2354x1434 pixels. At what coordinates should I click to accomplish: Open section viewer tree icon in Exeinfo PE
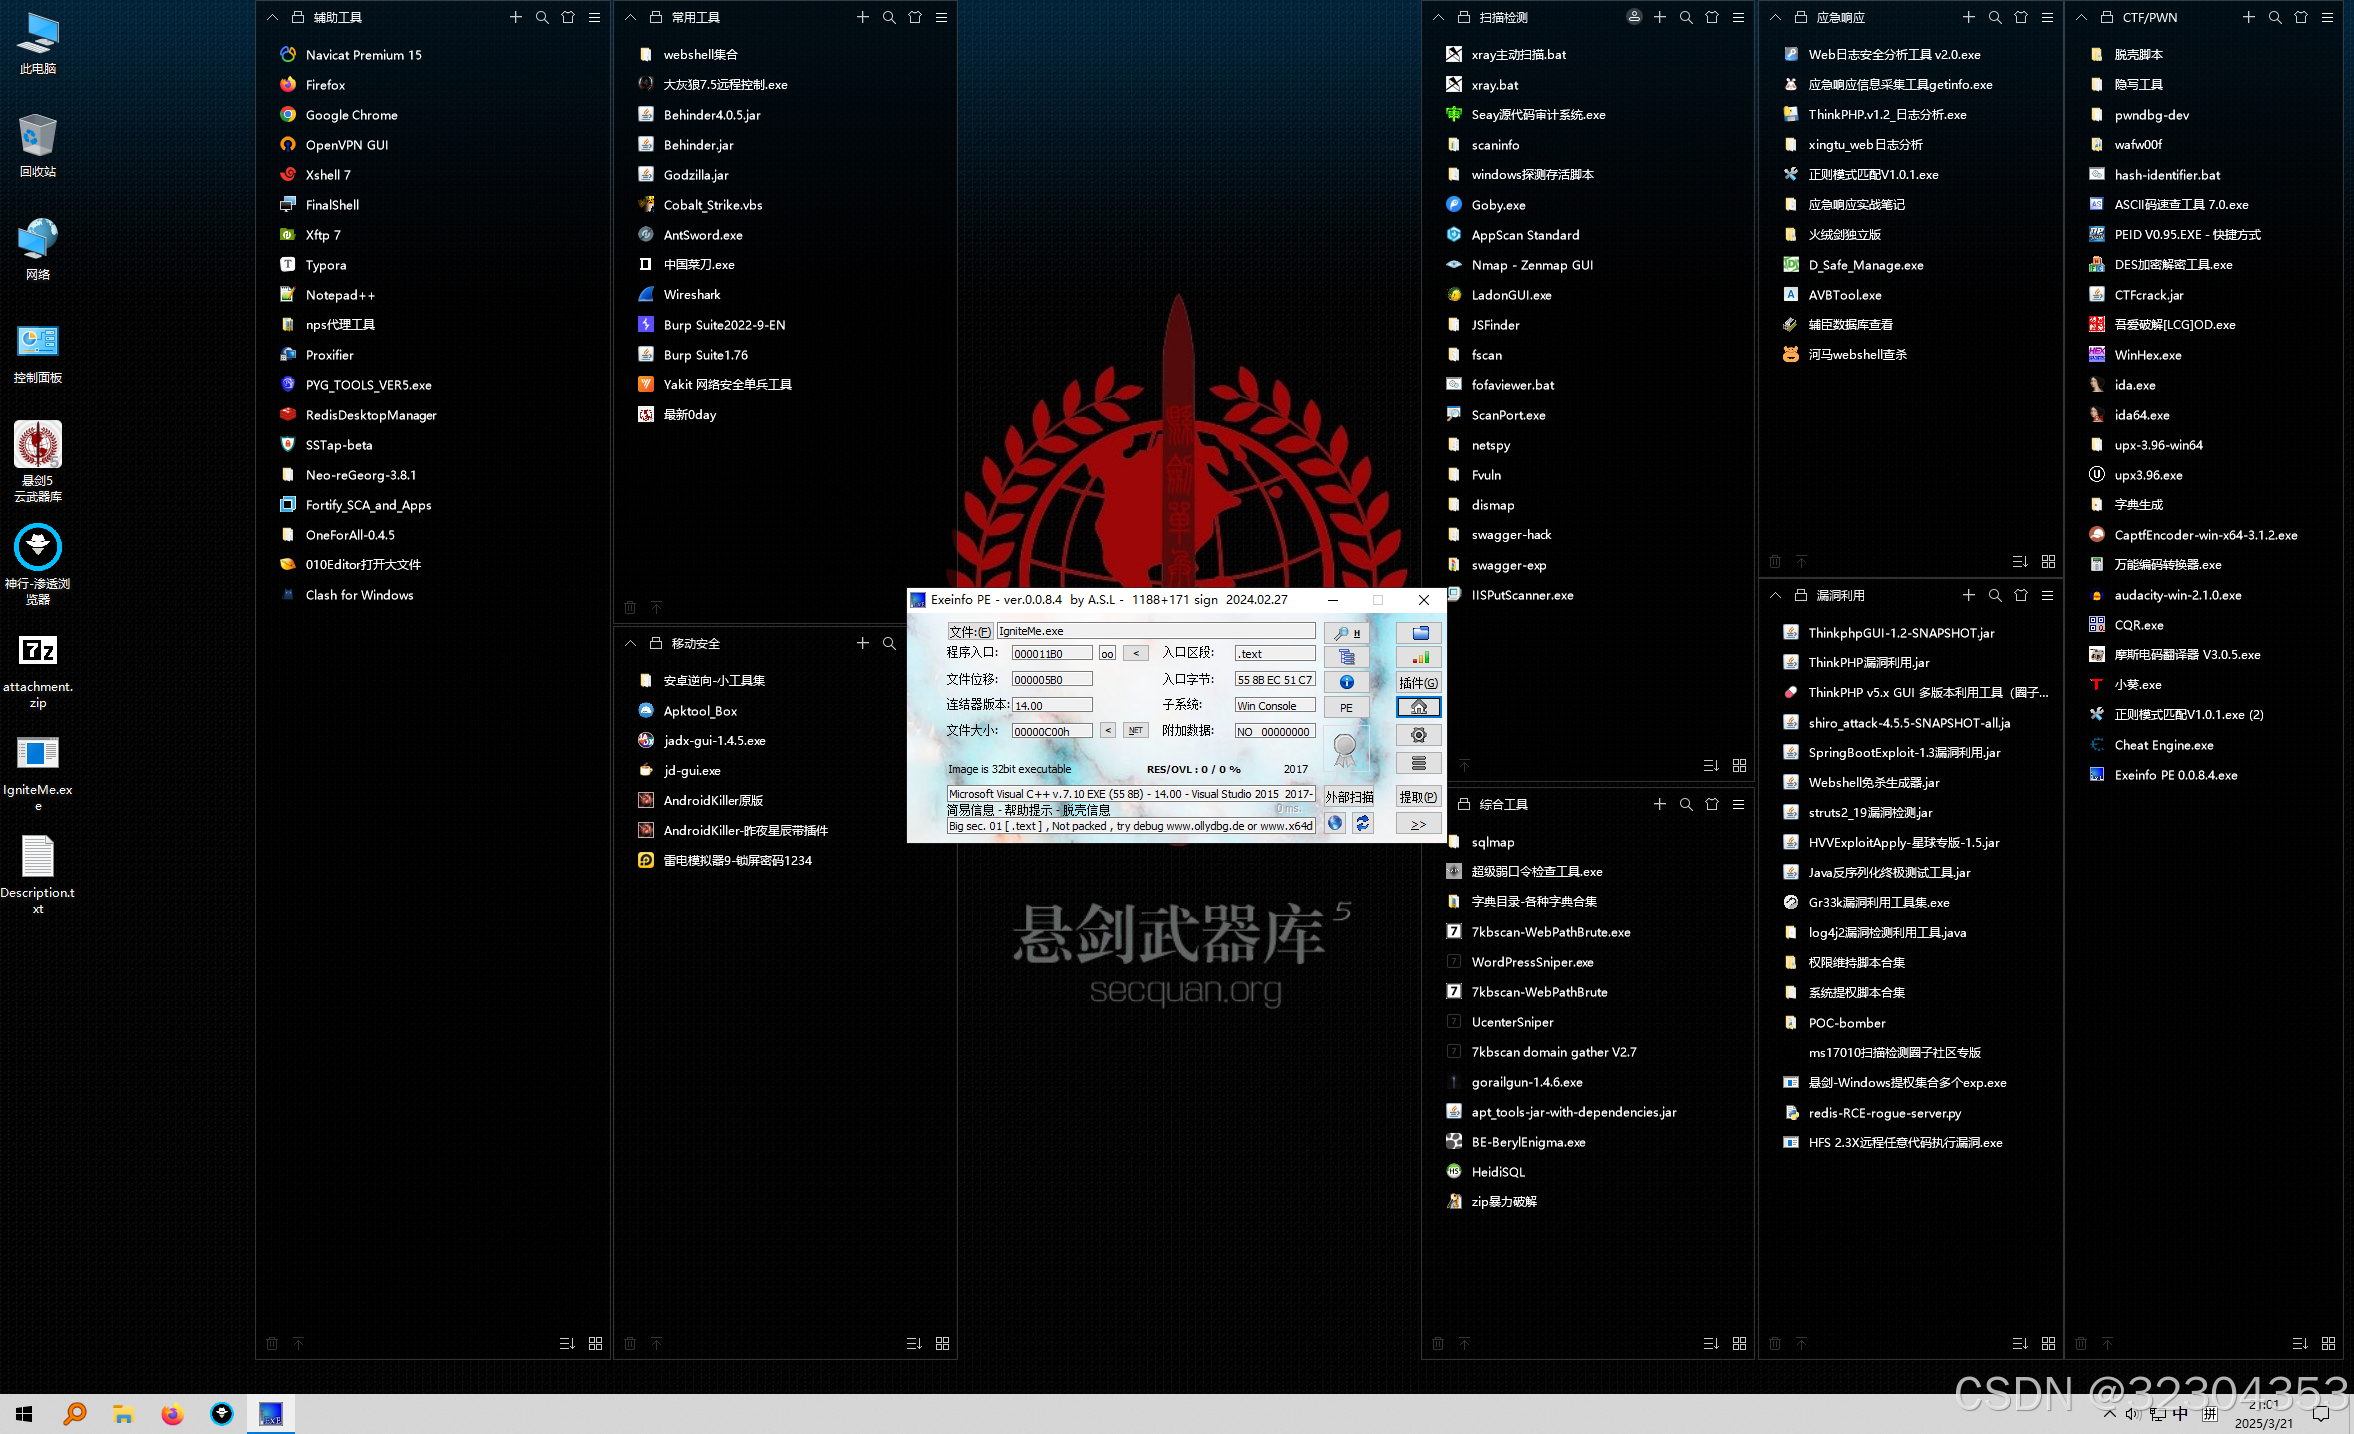1346,657
